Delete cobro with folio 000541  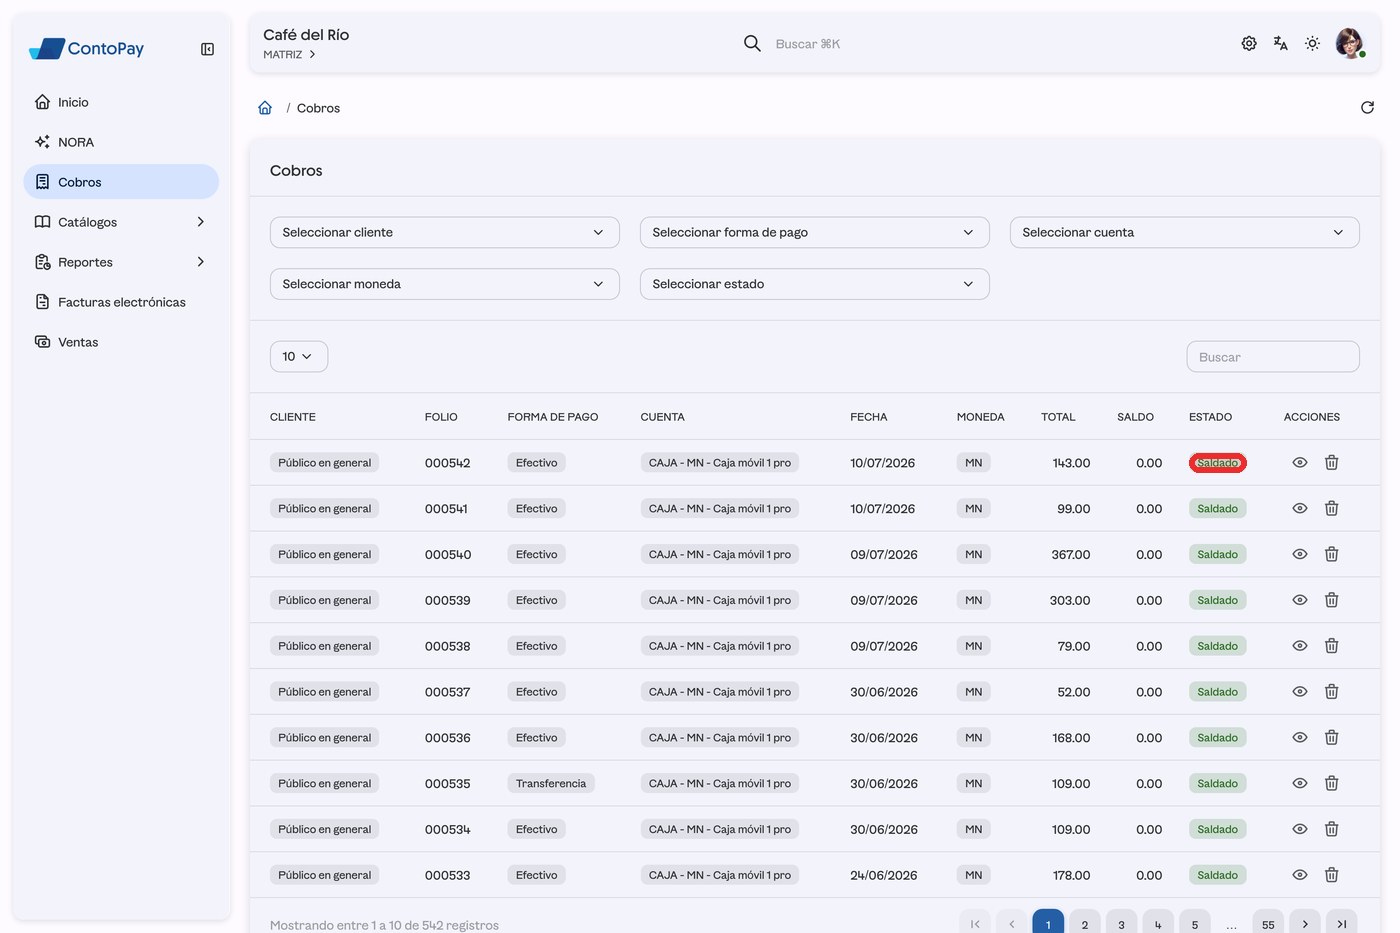[1332, 509]
